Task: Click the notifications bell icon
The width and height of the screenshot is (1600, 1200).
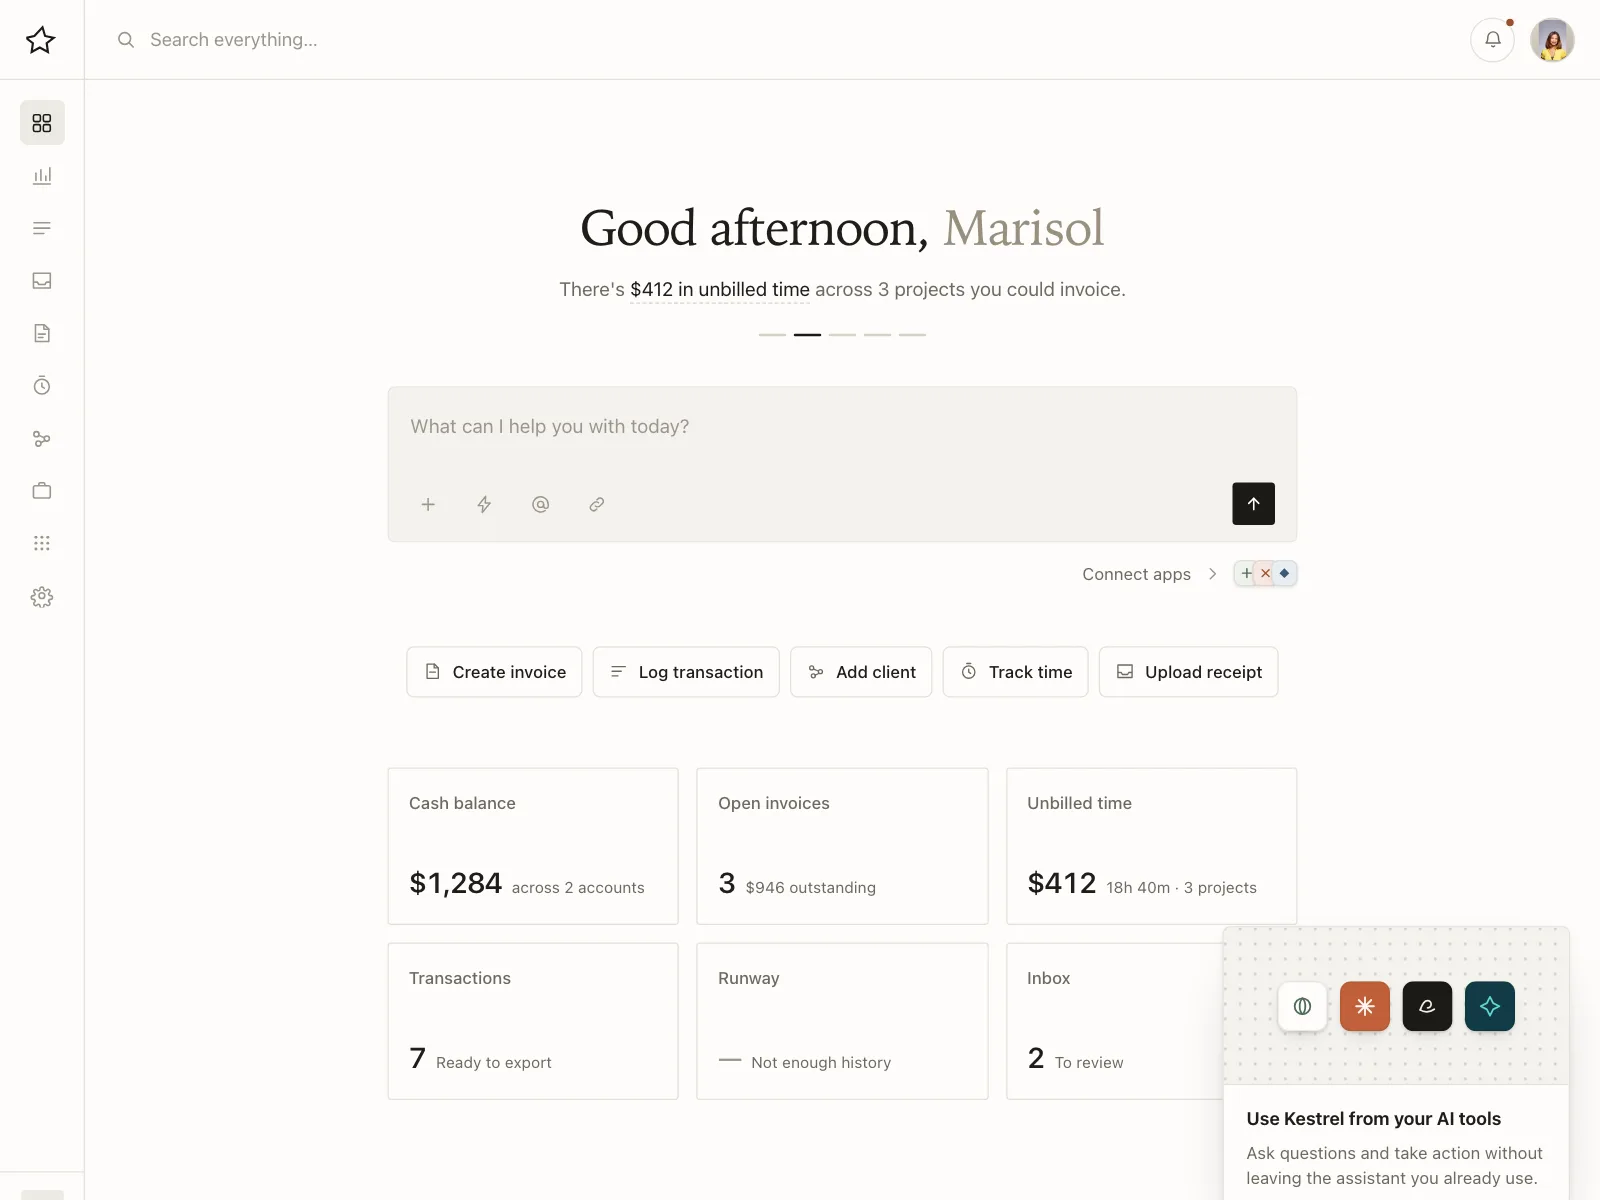Action: 1492,40
